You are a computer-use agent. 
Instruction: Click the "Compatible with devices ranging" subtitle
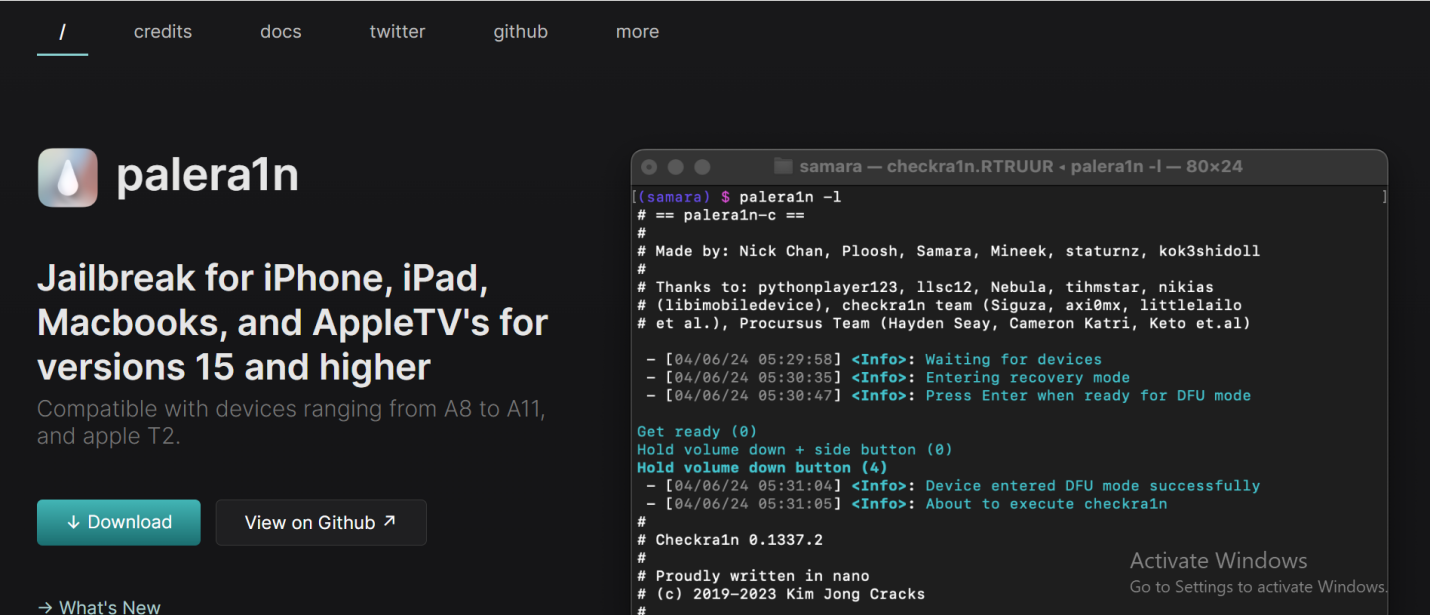pos(291,422)
